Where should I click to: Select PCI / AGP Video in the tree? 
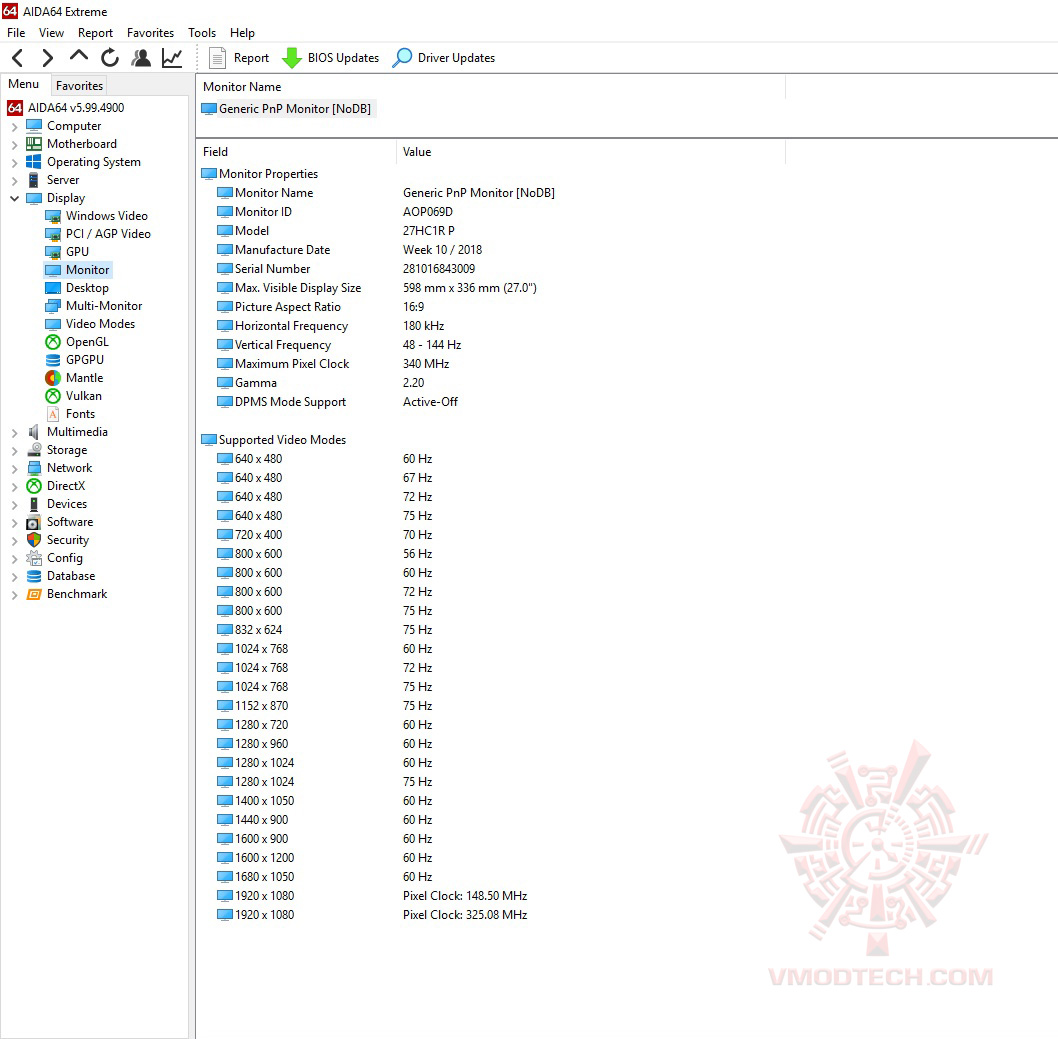click(x=98, y=234)
